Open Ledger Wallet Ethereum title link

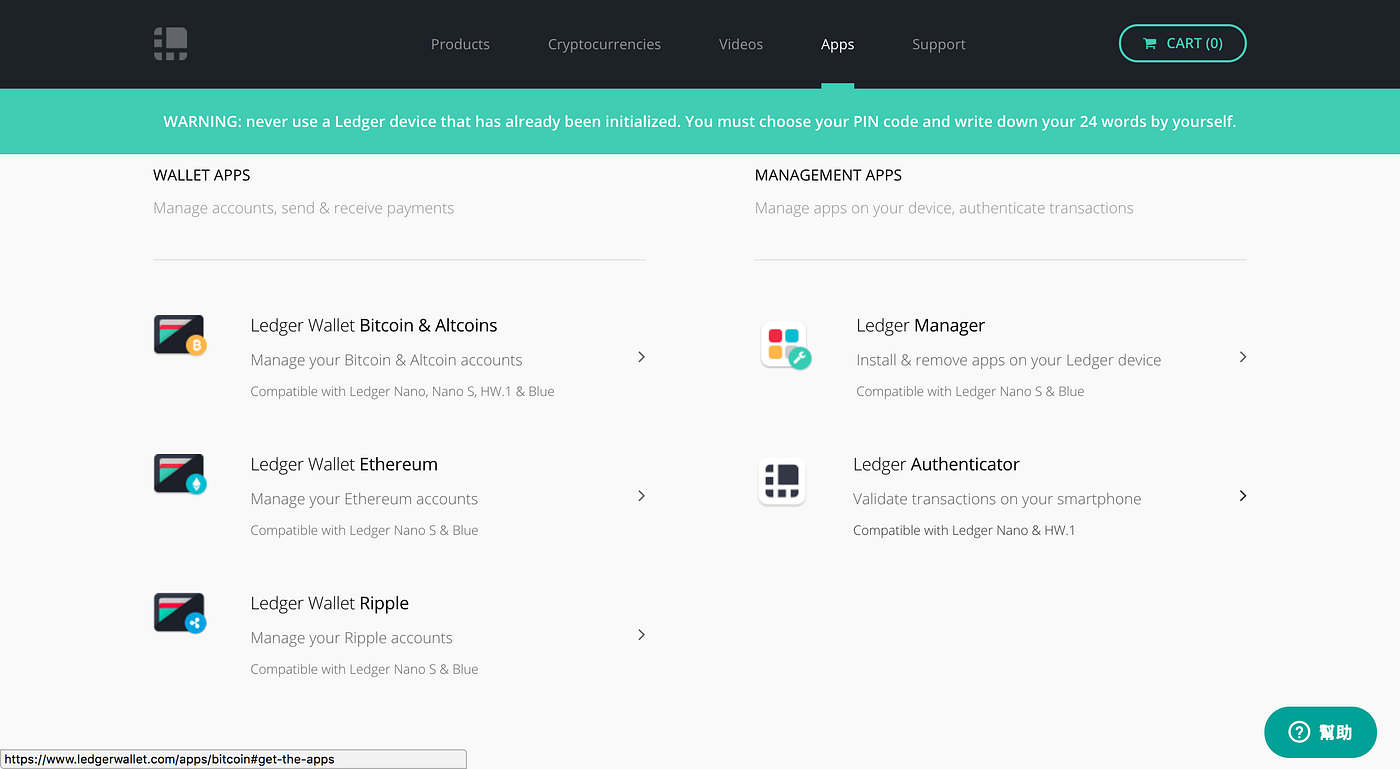(x=344, y=464)
